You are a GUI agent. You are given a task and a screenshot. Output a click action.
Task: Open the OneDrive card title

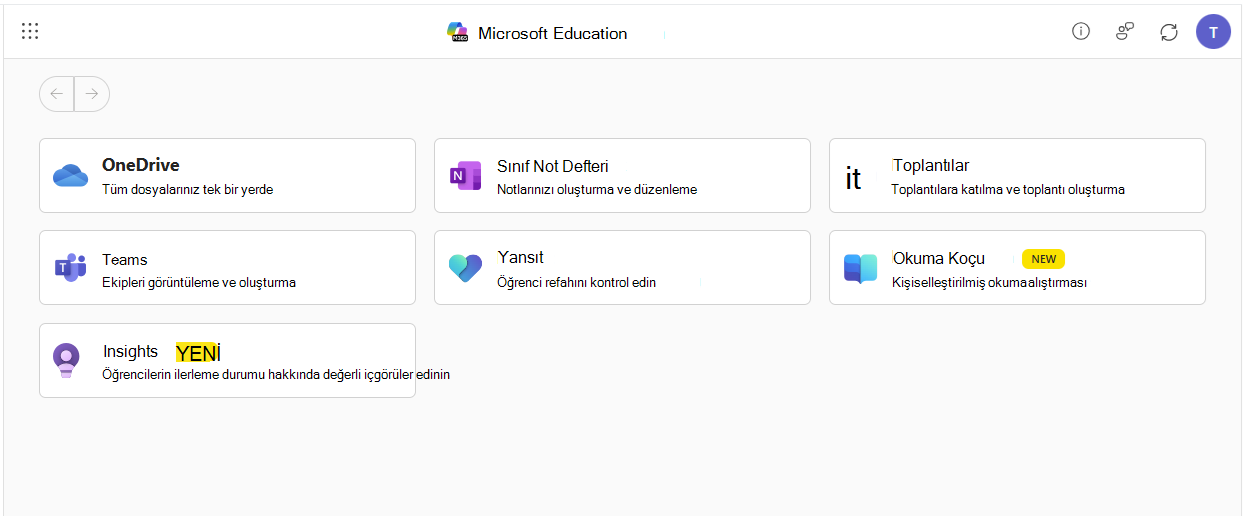[141, 165]
